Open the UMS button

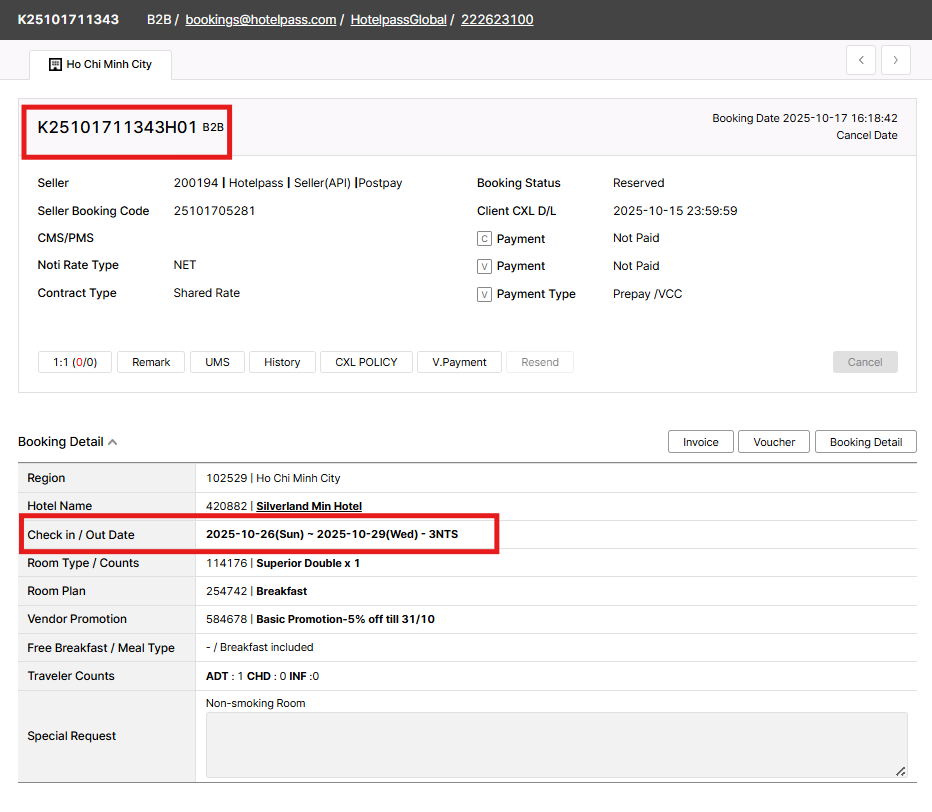(x=217, y=362)
